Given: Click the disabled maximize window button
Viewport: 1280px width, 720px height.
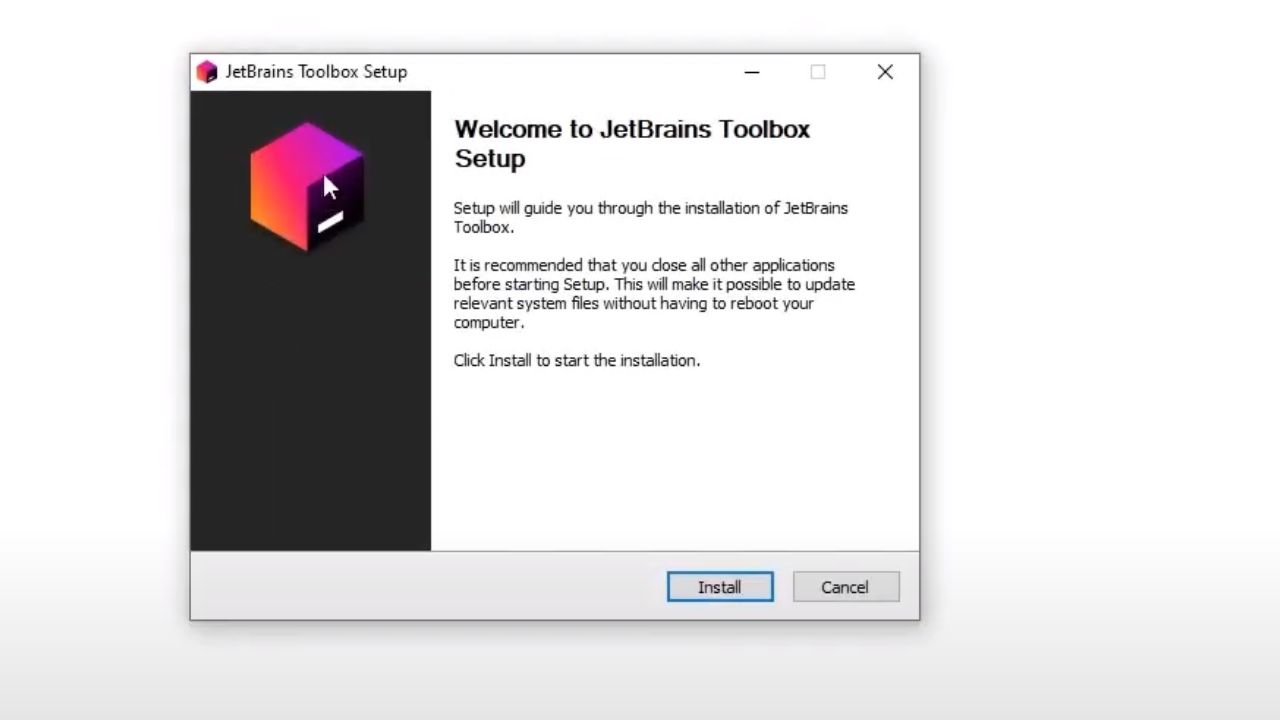Looking at the screenshot, I should click(x=818, y=72).
